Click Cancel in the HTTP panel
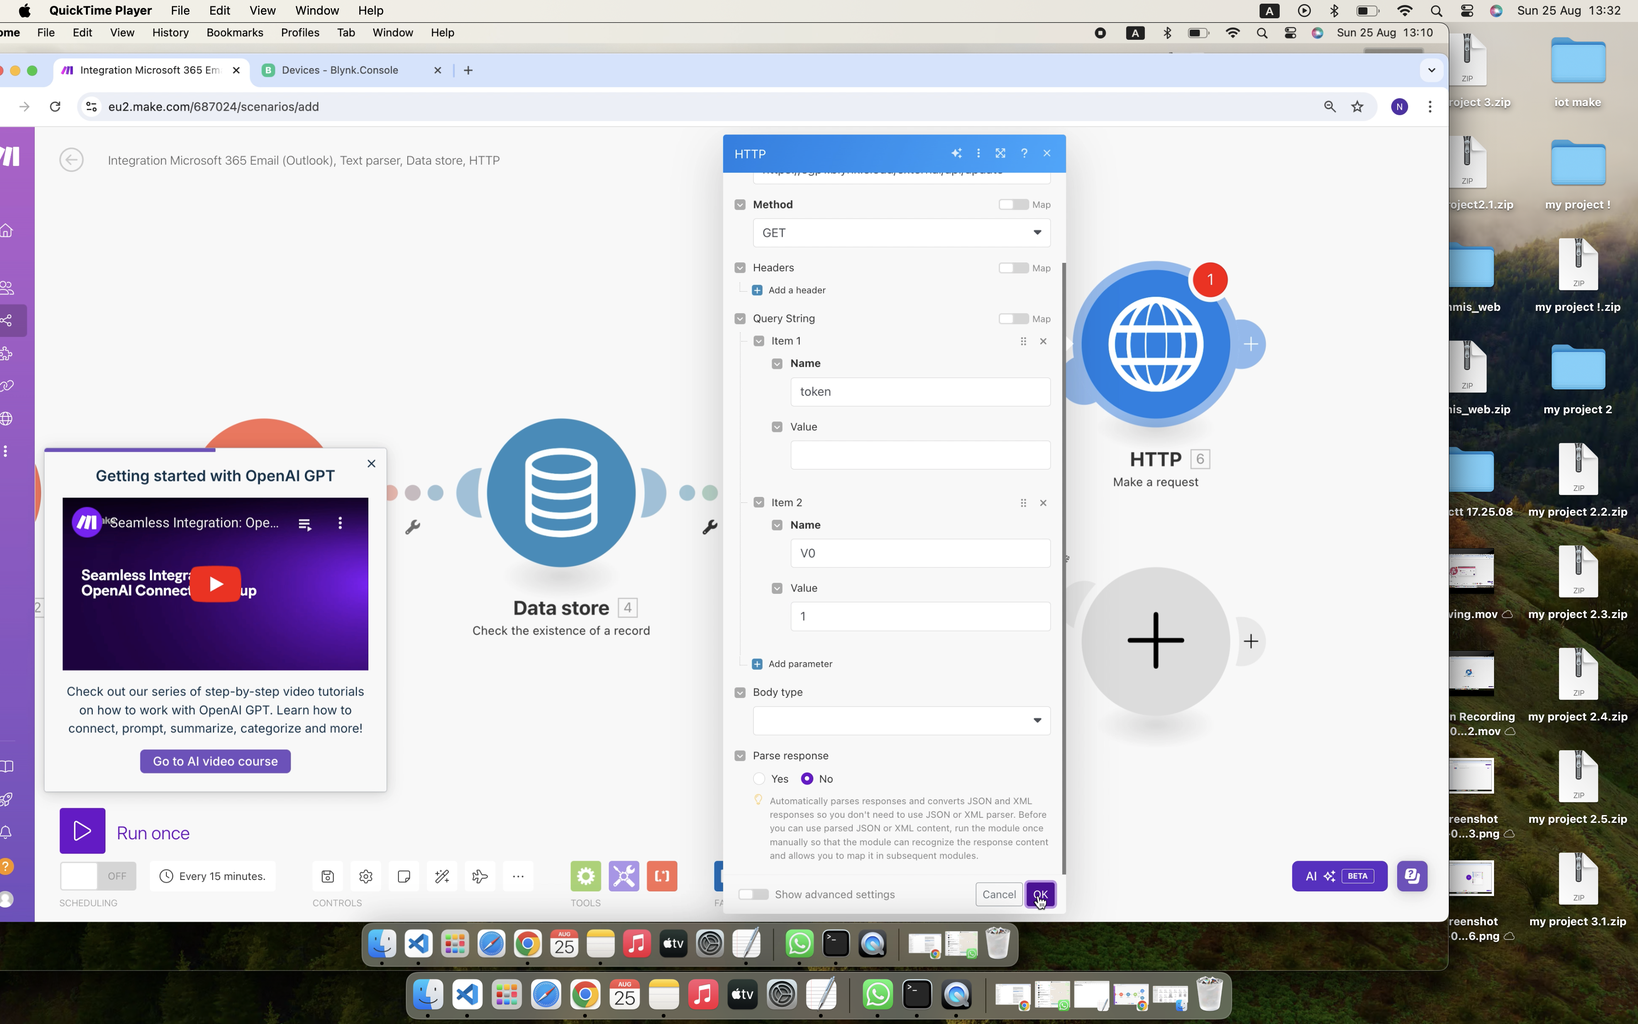1638x1024 pixels. pyautogui.click(x=999, y=894)
